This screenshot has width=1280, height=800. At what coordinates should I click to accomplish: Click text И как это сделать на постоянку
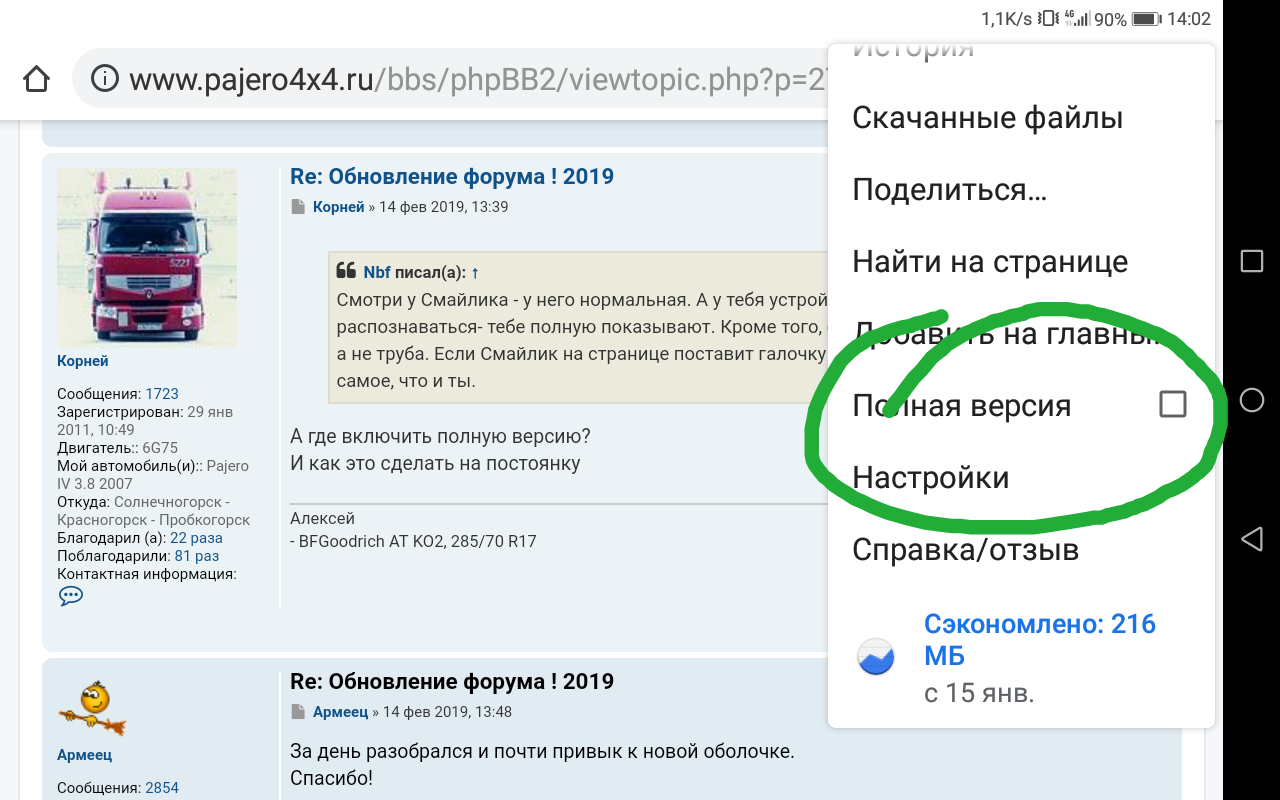[x=435, y=464]
